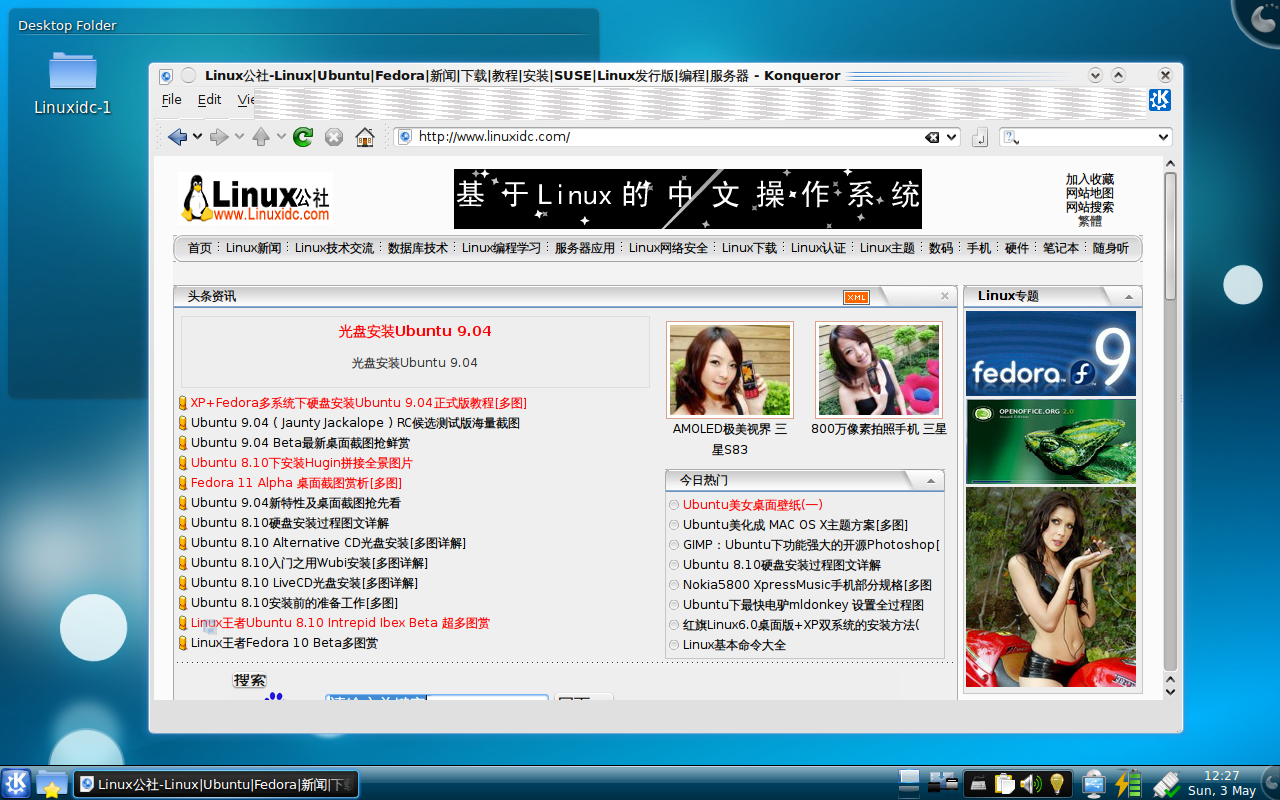Screen dimensions: 1280x800
Task: Open the Ubuntu美女桌面壁纸 link
Action: pos(750,504)
